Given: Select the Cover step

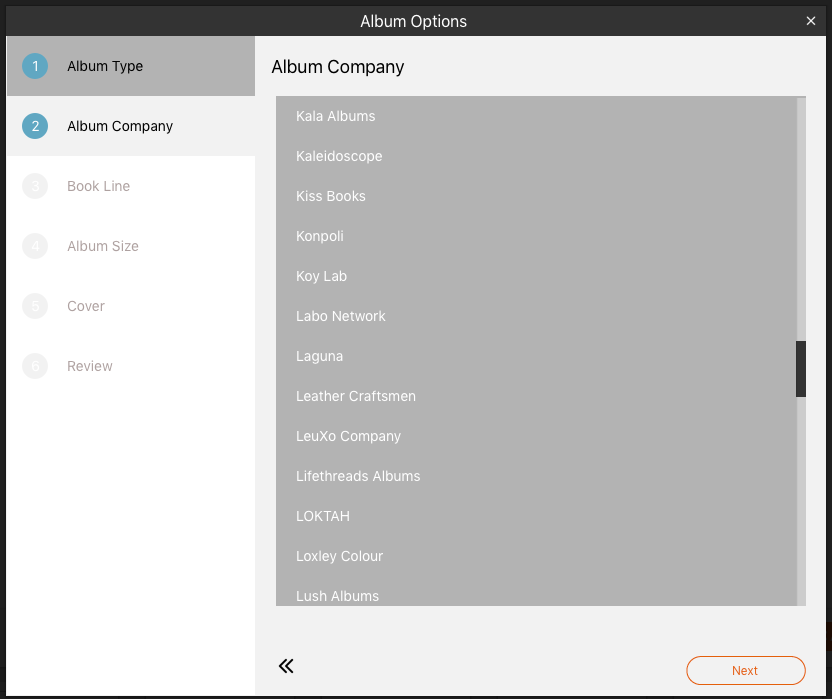Looking at the screenshot, I should click(x=131, y=306).
